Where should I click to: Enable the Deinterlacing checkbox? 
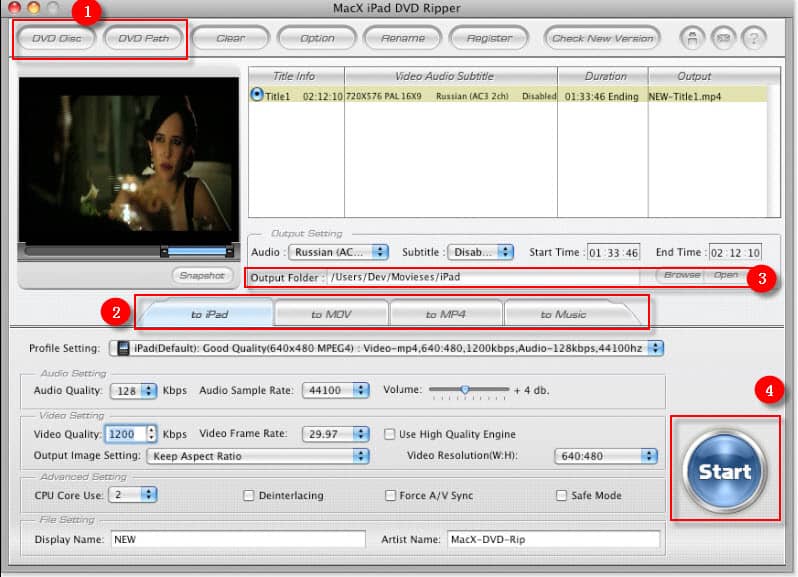click(248, 495)
